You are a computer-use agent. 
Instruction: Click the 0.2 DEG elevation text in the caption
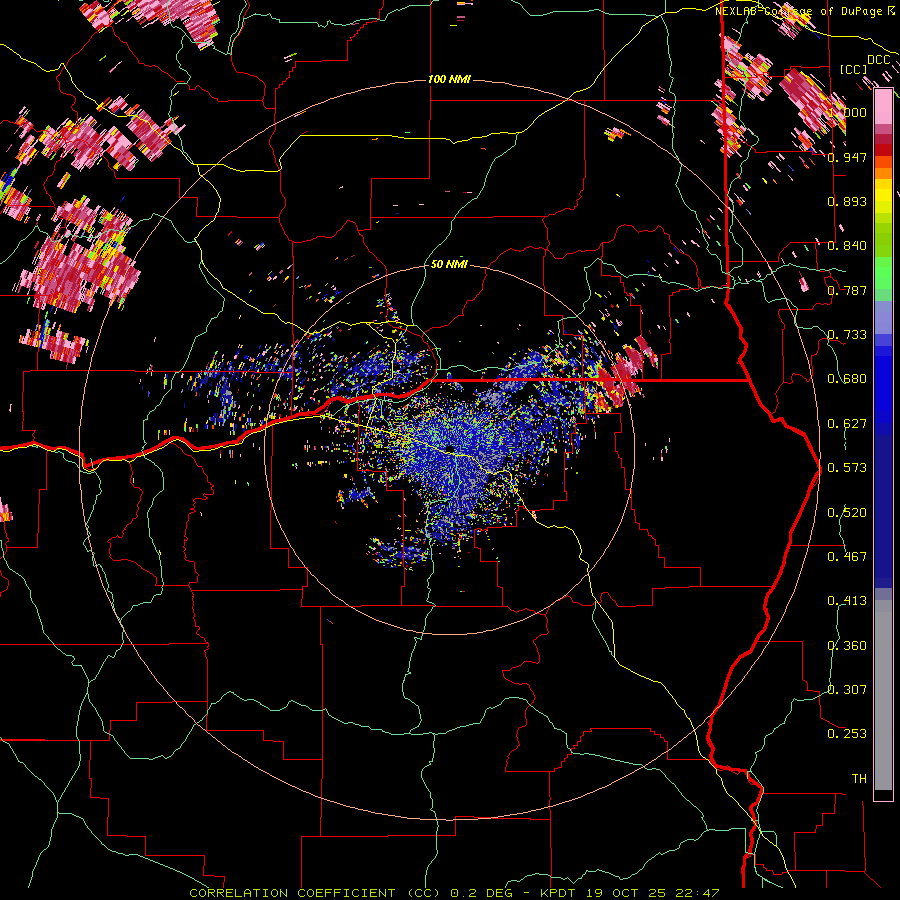(x=482, y=893)
